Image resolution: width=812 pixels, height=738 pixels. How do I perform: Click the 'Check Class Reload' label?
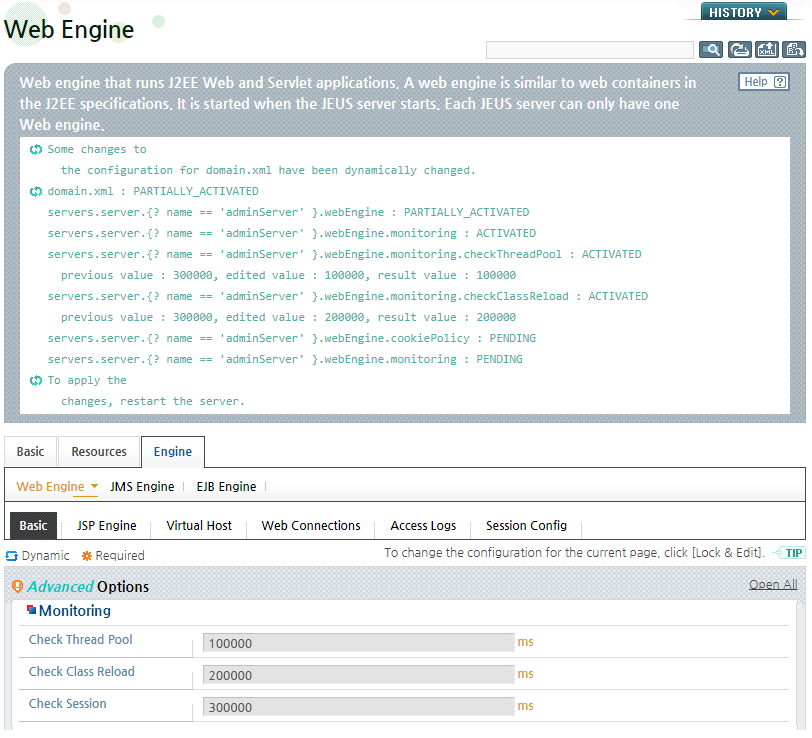[x=82, y=672]
